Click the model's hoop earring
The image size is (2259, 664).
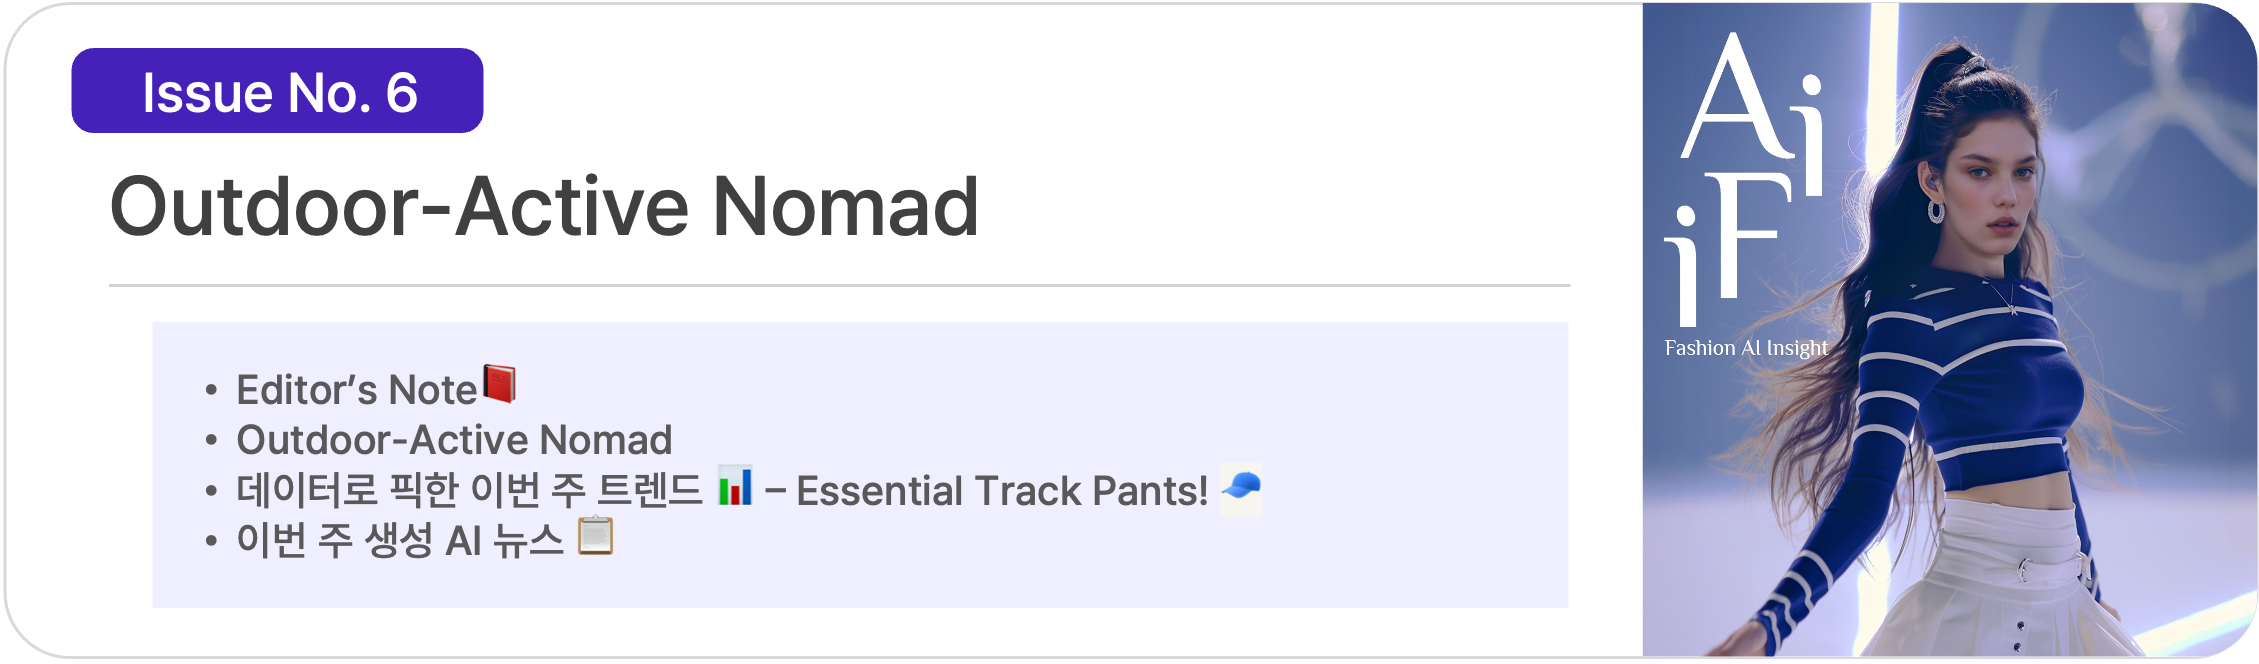click(1936, 211)
